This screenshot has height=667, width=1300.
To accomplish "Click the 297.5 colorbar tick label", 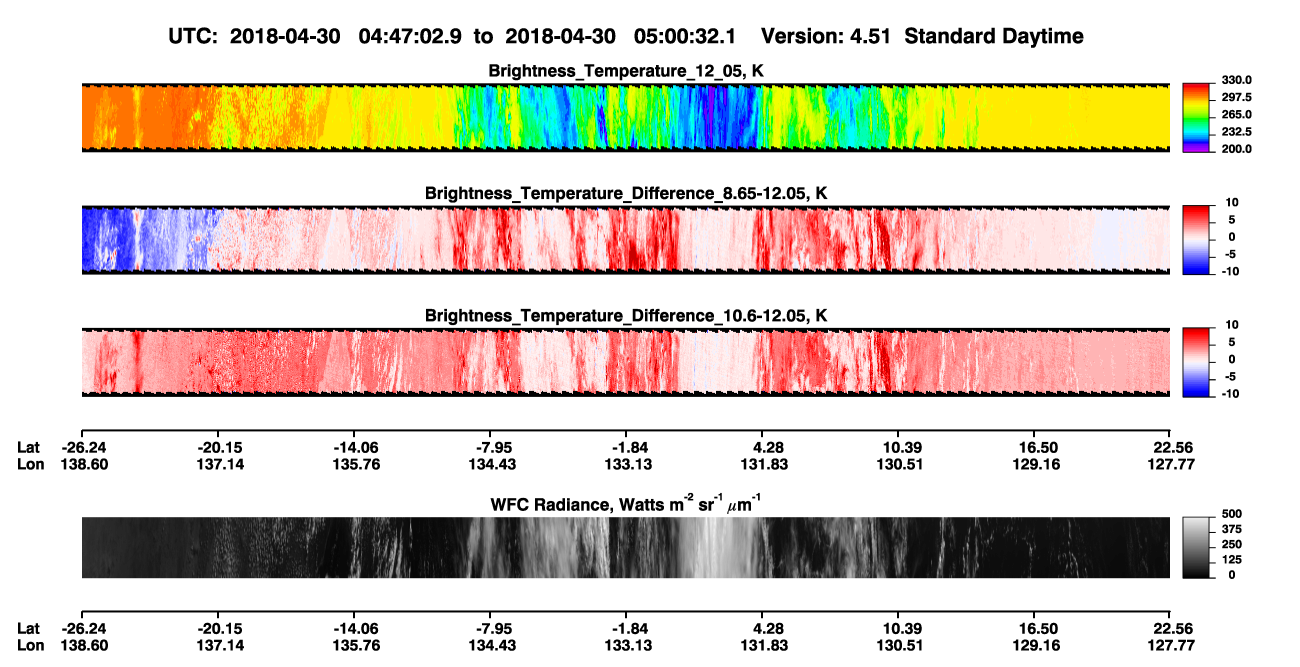I will (x=1236, y=97).
